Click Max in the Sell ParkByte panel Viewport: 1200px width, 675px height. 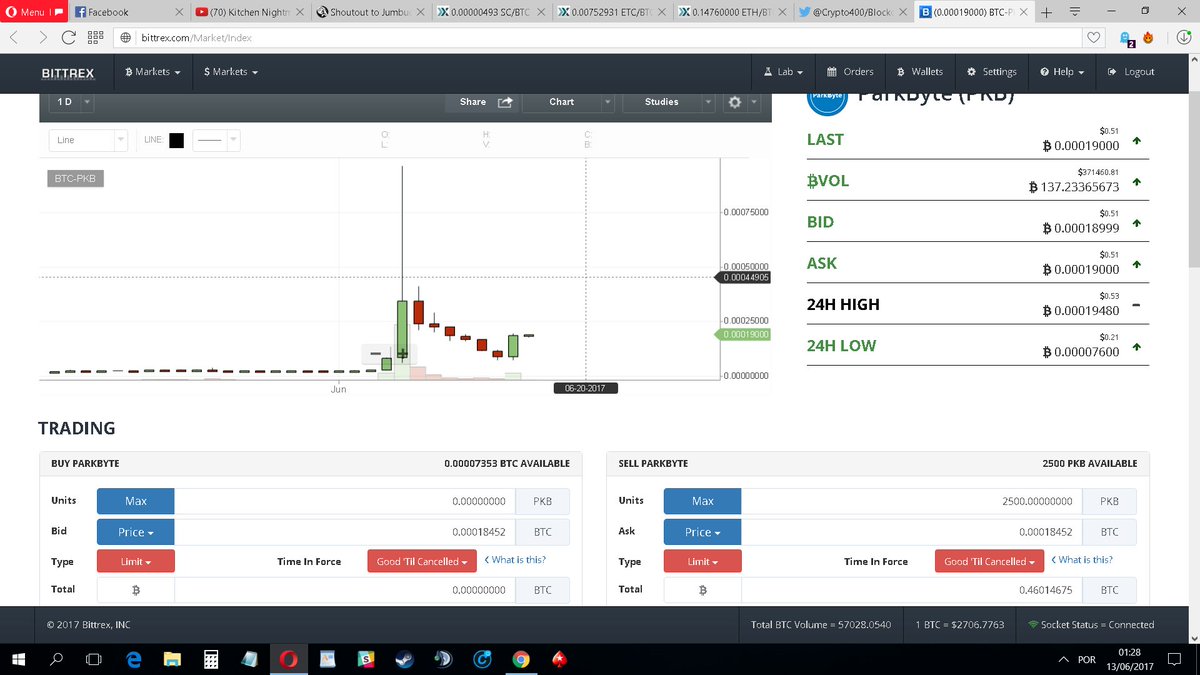(702, 500)
